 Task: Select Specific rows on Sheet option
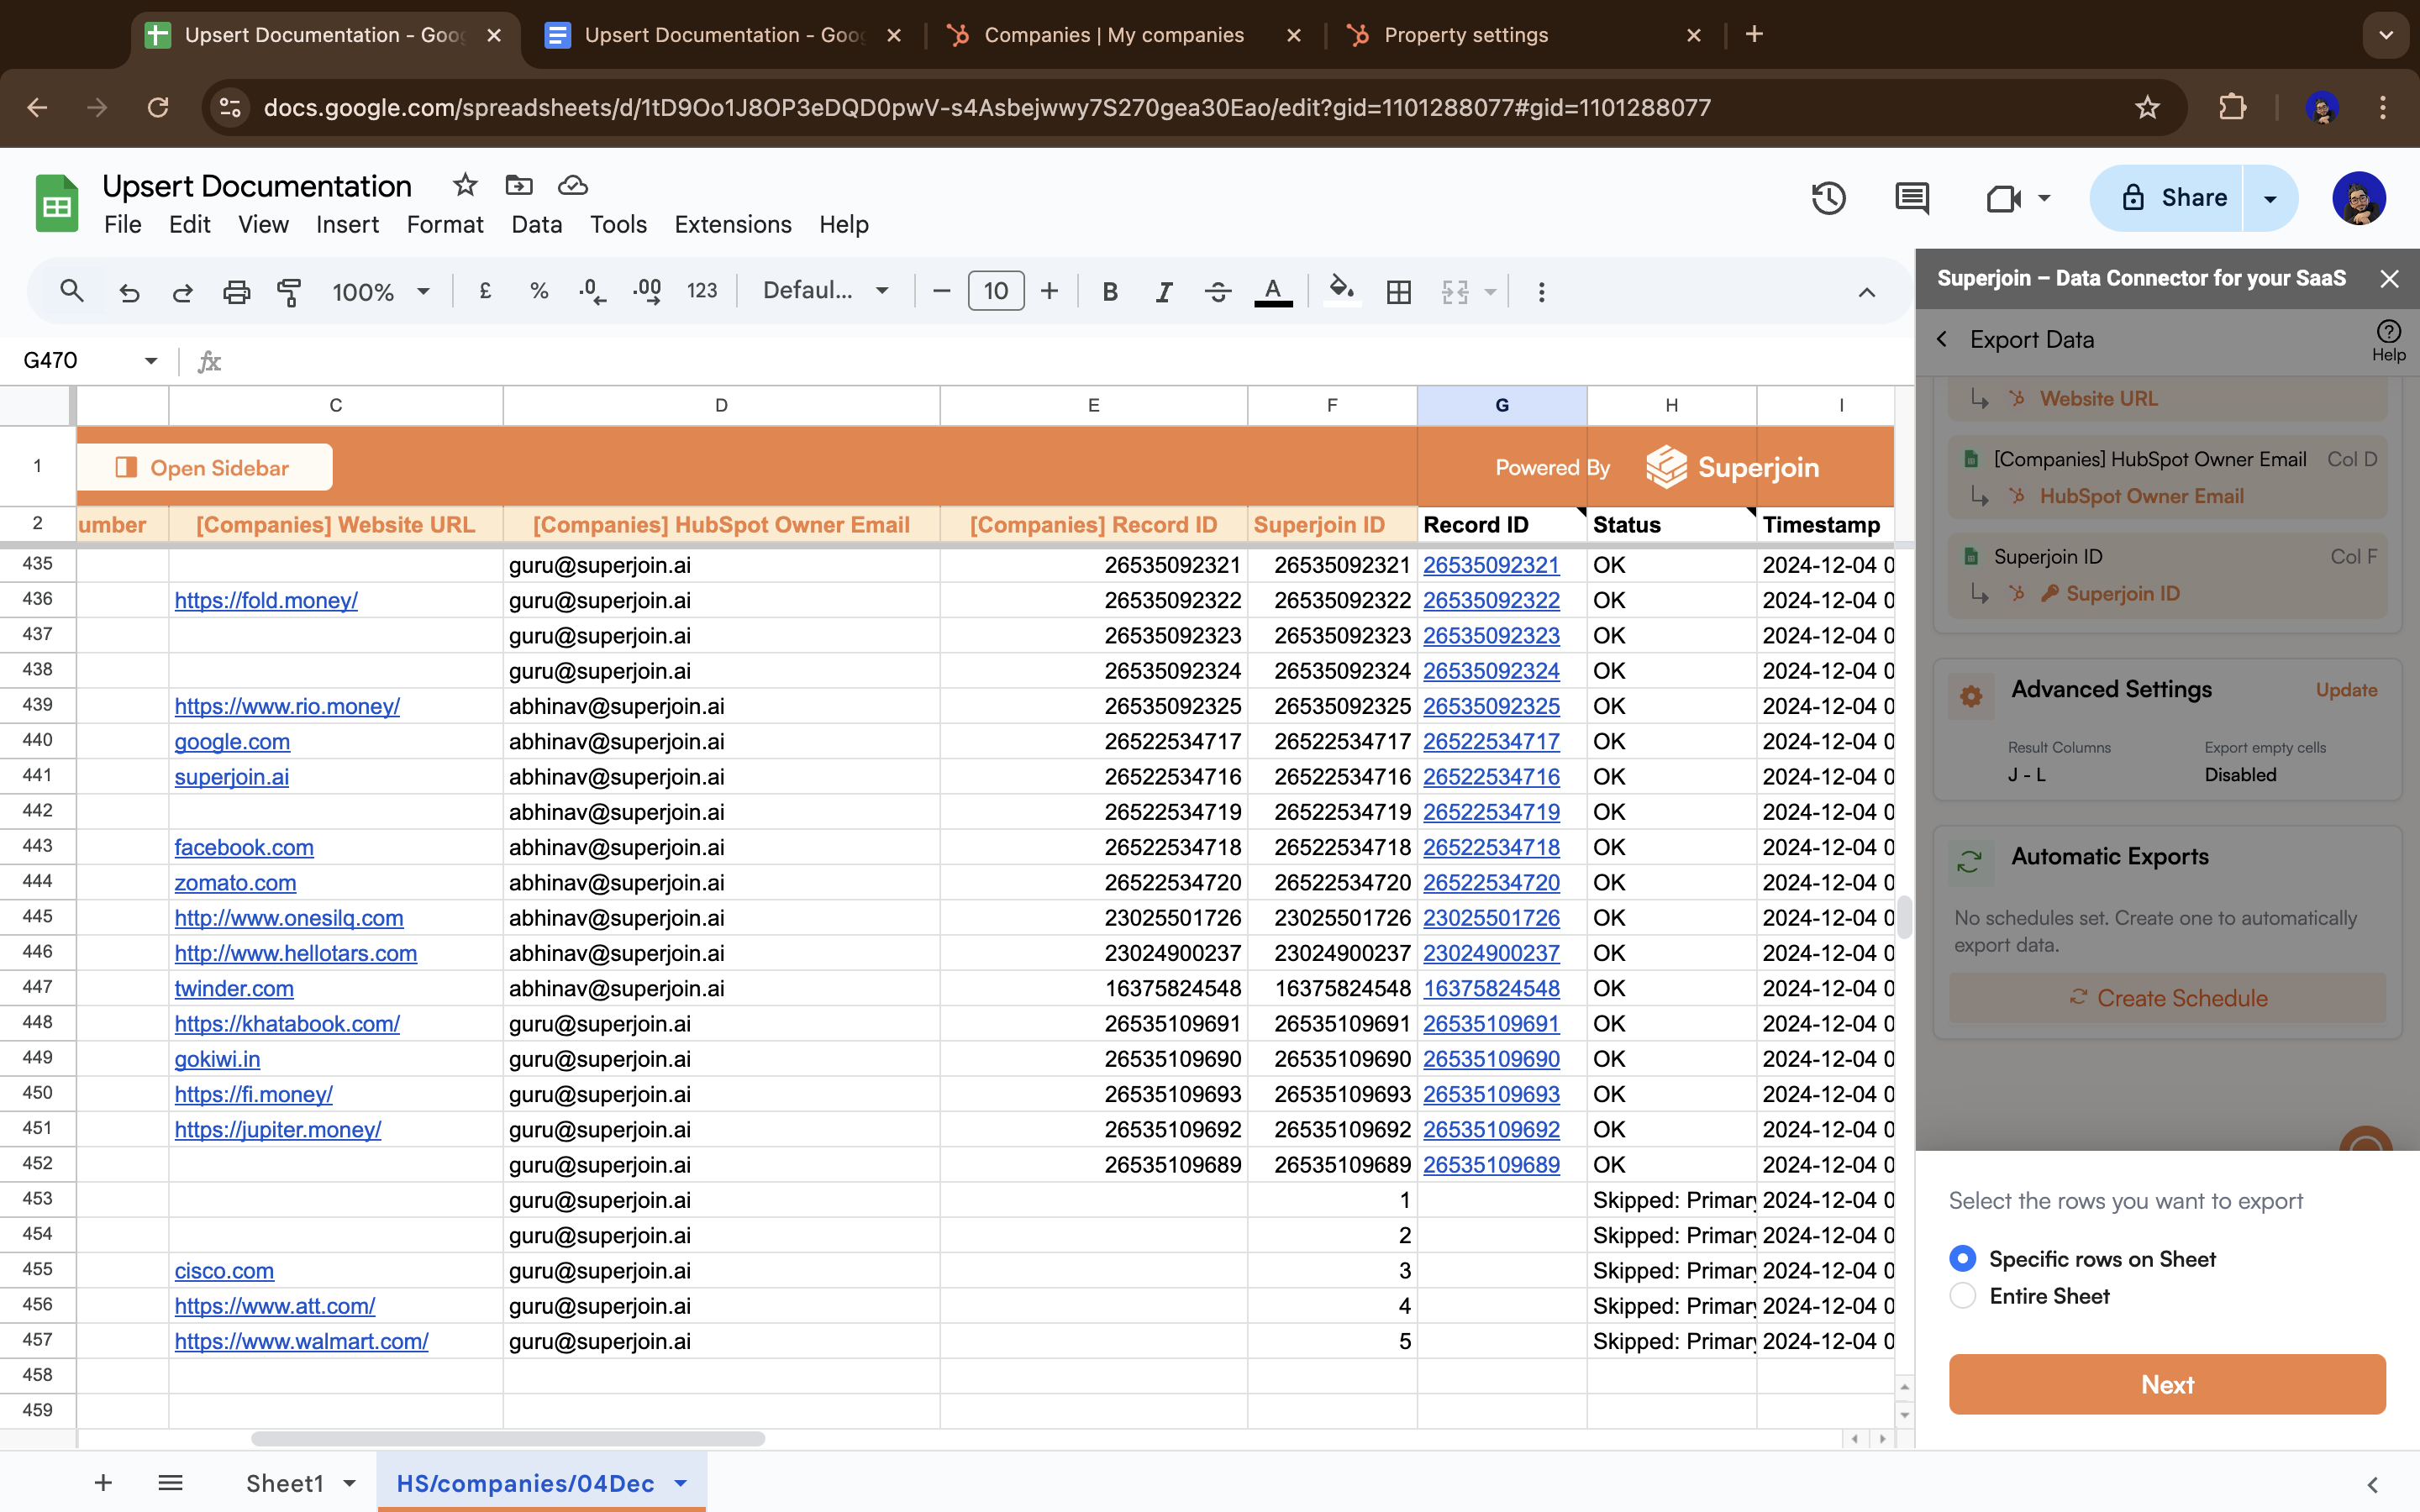point(1963,1258)
